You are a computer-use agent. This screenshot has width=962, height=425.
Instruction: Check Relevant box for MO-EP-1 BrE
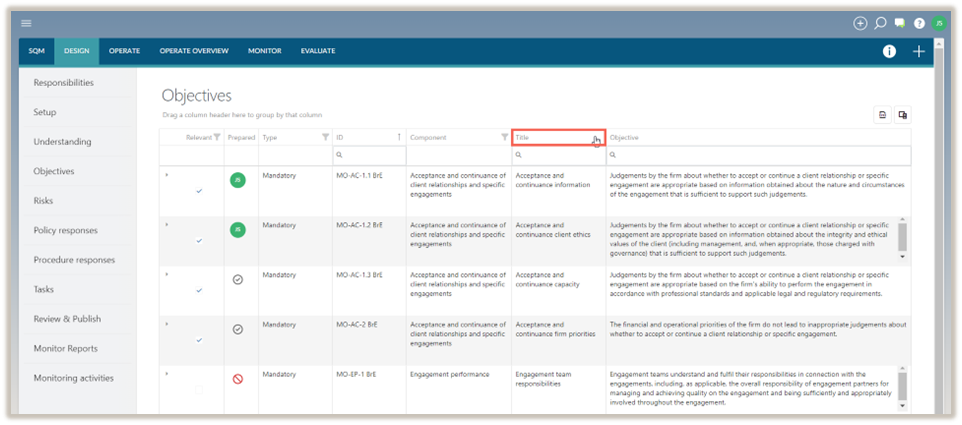coord(199,389)
